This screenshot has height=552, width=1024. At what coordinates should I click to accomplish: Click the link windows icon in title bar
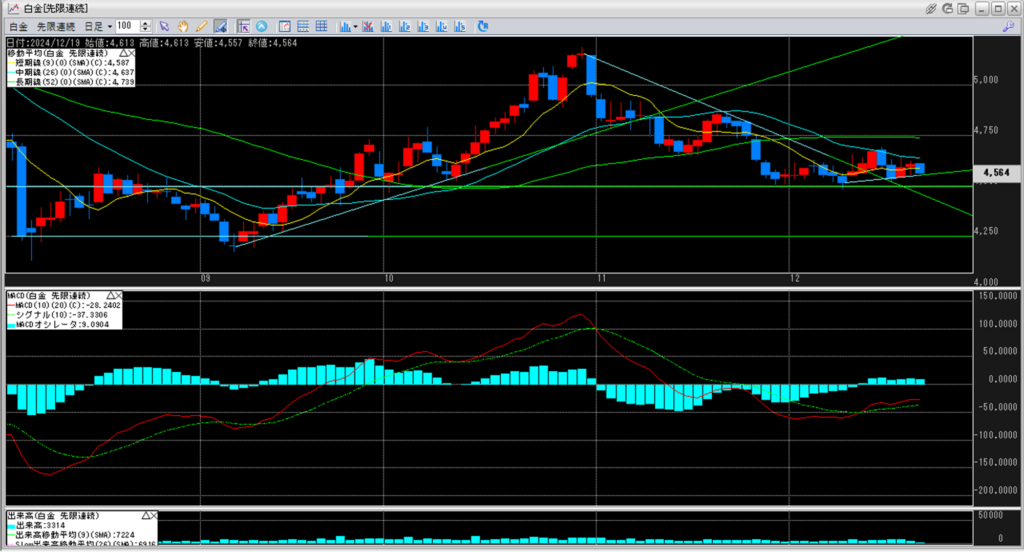click(932, 8)
